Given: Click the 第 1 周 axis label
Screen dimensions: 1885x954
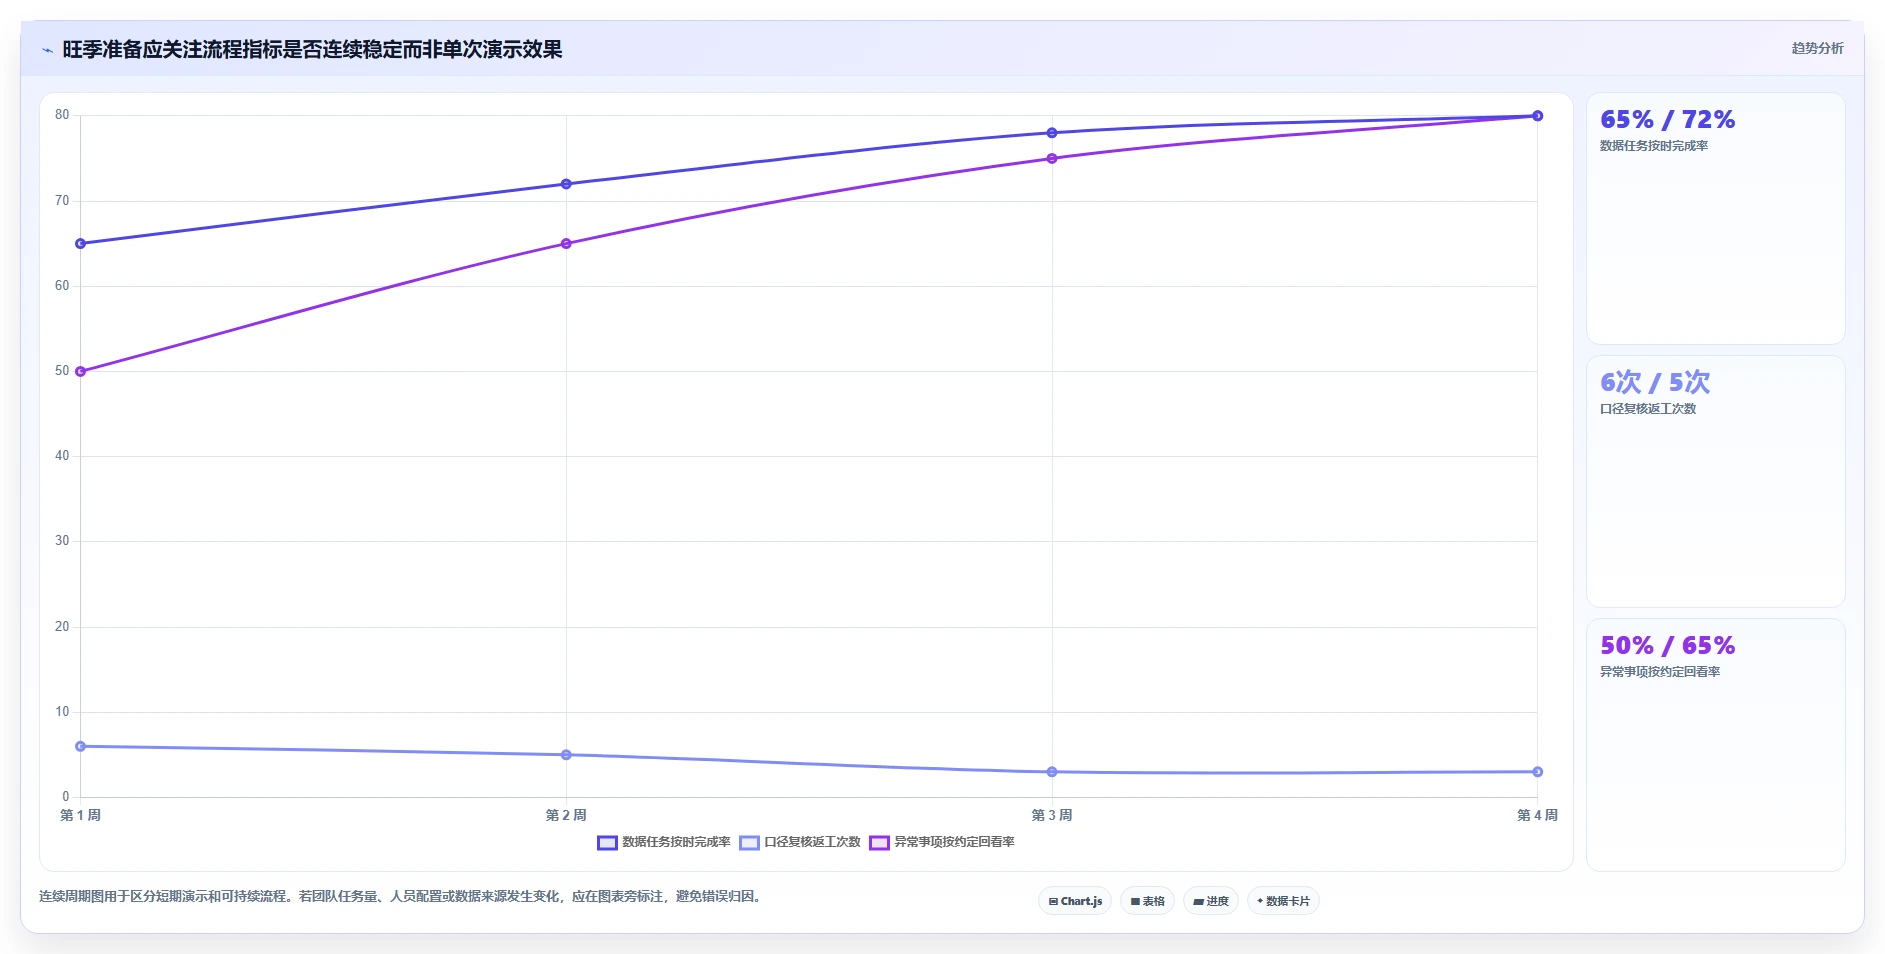Looking at the screenshot, I should pyautogui.click(x=81, y=816).
